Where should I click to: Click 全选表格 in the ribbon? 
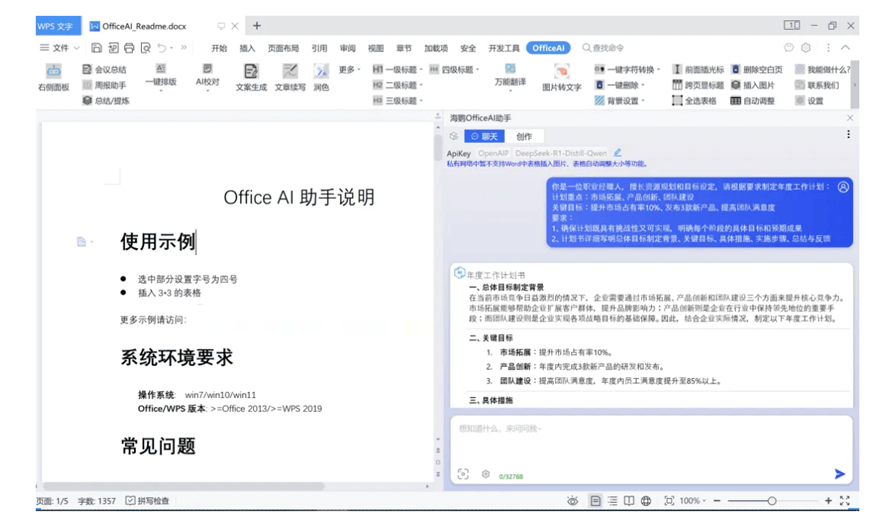tap(694, 100)
